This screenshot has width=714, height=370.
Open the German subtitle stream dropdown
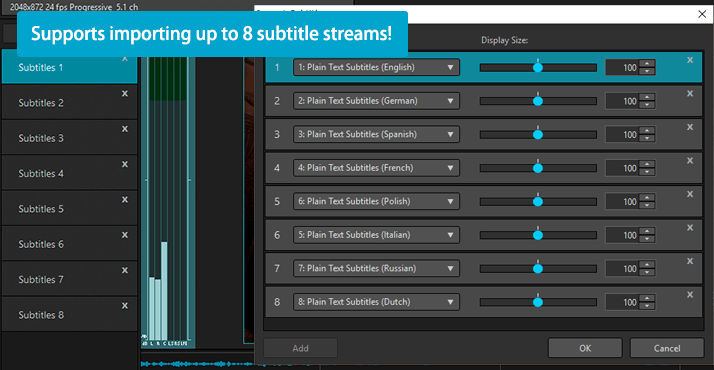click(376, 101)
